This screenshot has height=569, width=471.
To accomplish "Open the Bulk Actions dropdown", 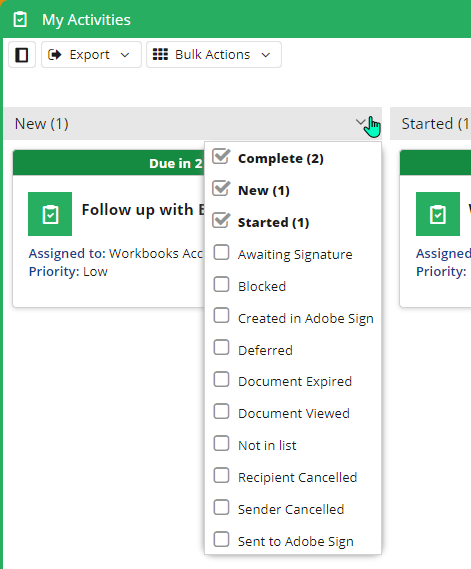I will (214, 55).
